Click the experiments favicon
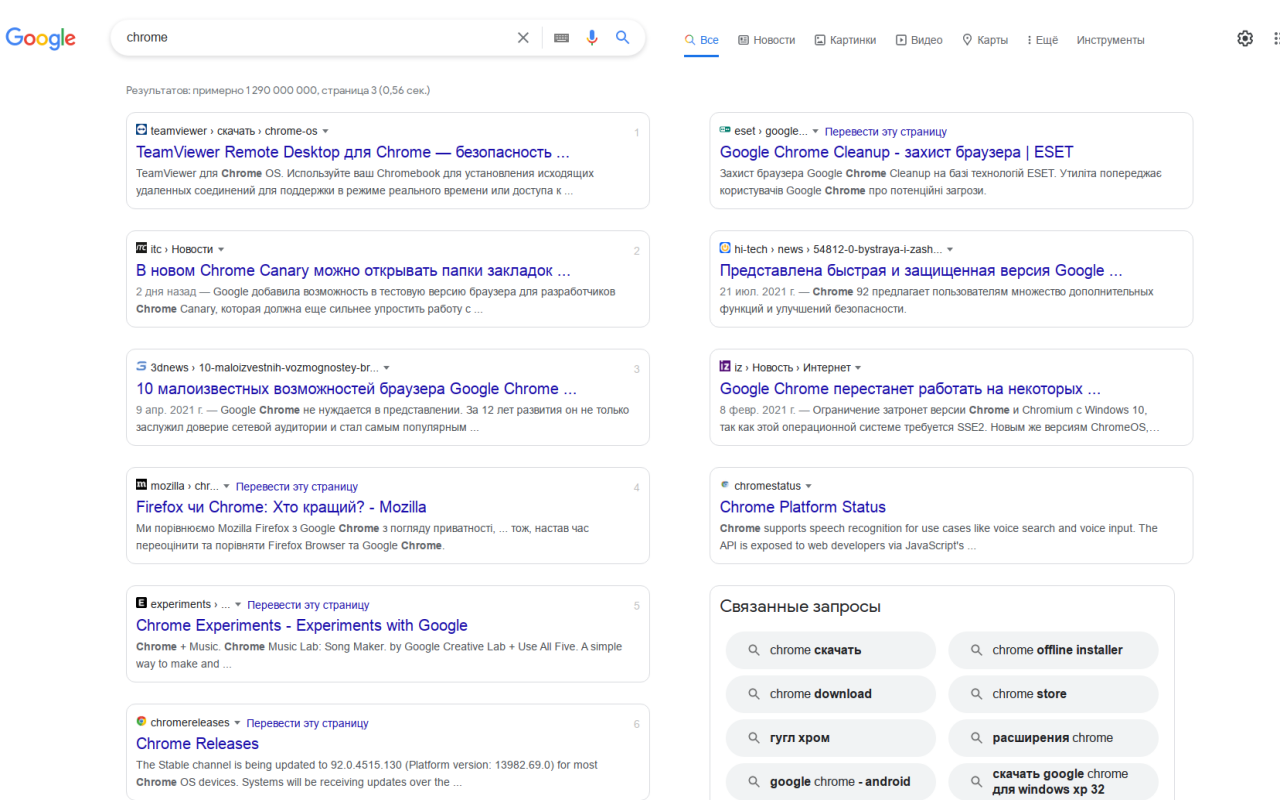The image size is (1280, 800). pyautogui.click(x=142, y=603)
